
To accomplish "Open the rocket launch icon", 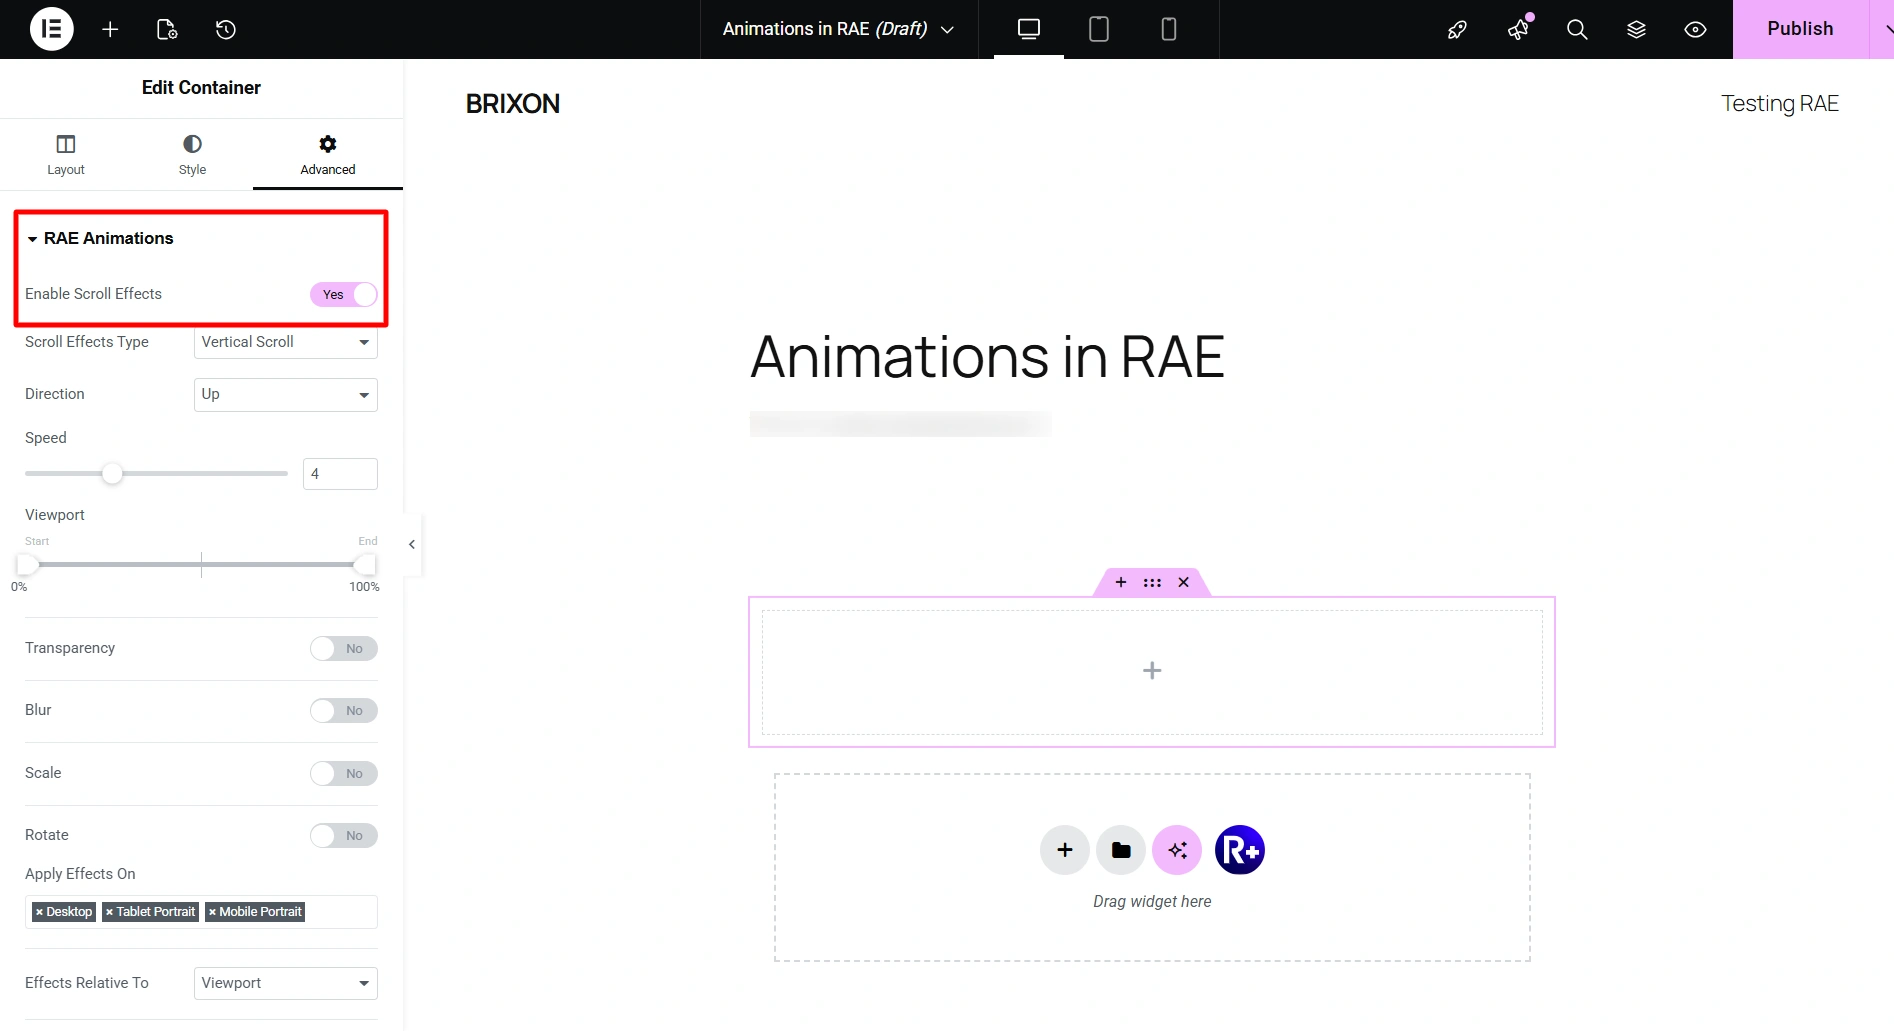I will coord(1457,29).
